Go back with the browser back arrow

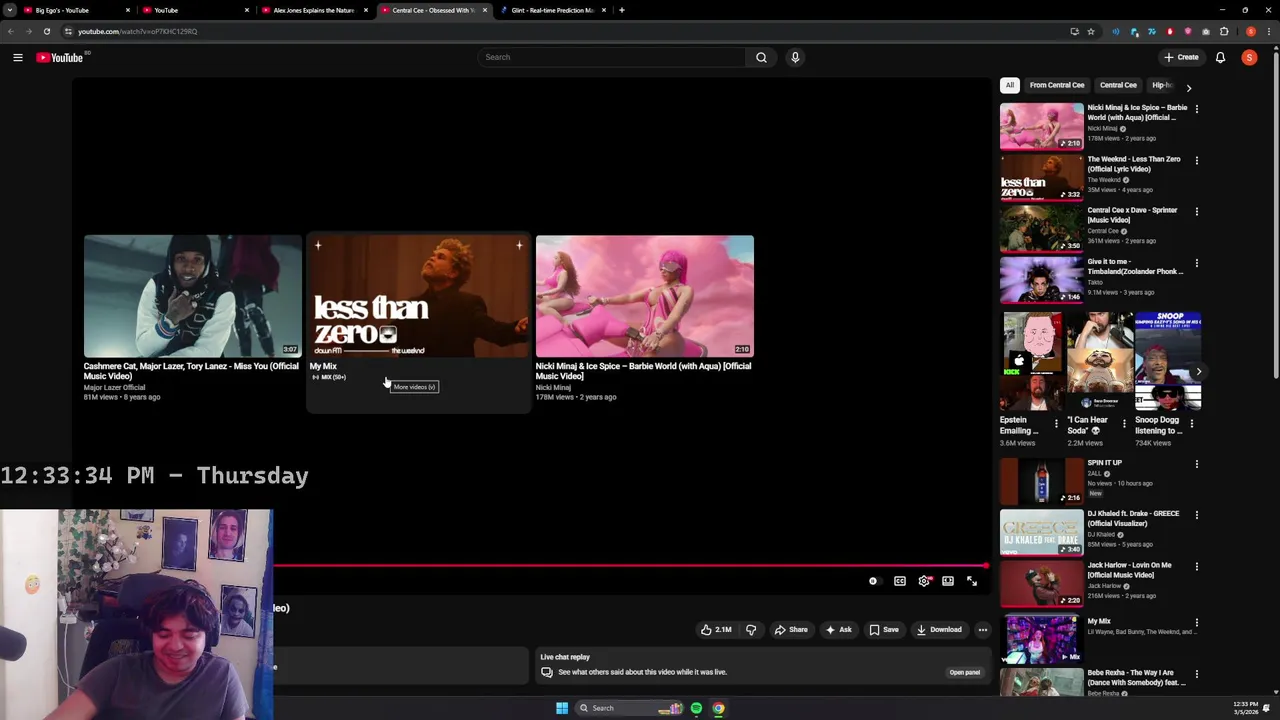tap(11, 31)
